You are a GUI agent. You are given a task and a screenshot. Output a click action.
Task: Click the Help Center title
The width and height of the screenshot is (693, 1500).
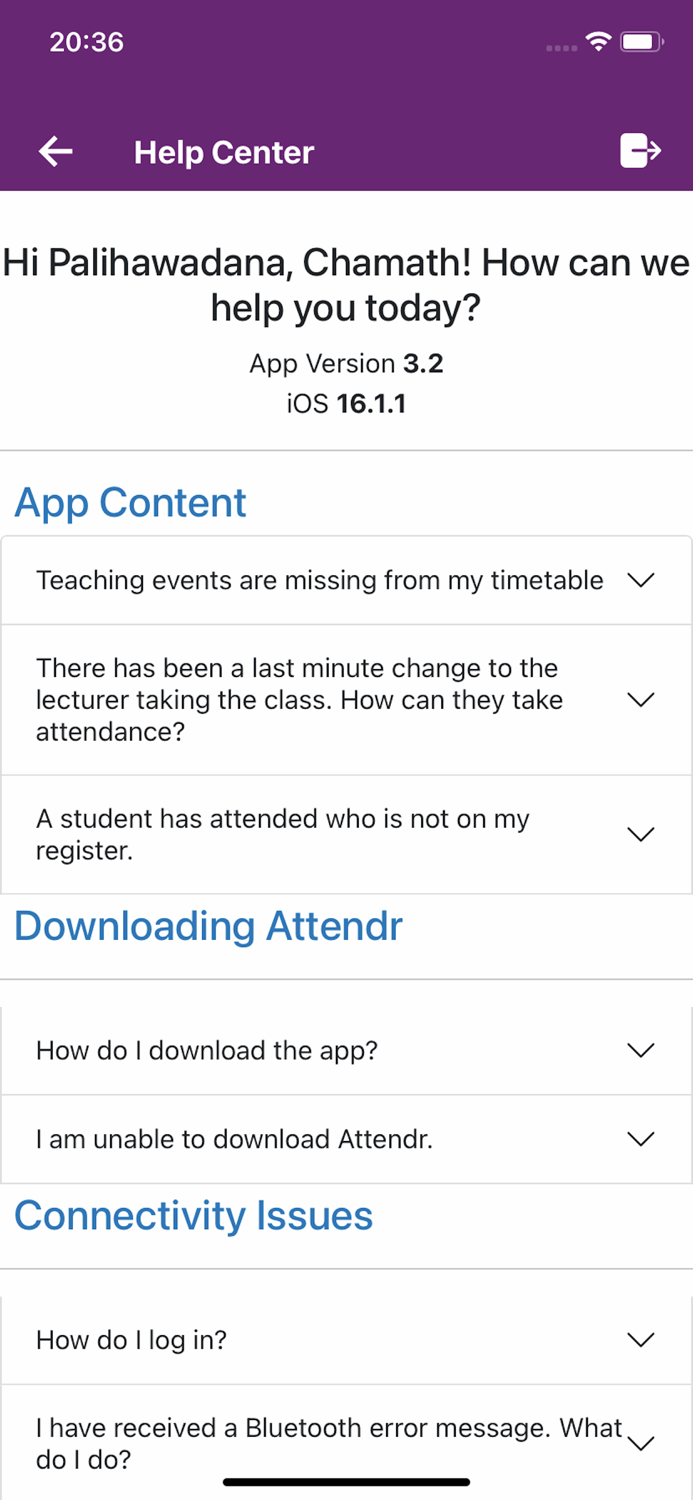(224, 151)
